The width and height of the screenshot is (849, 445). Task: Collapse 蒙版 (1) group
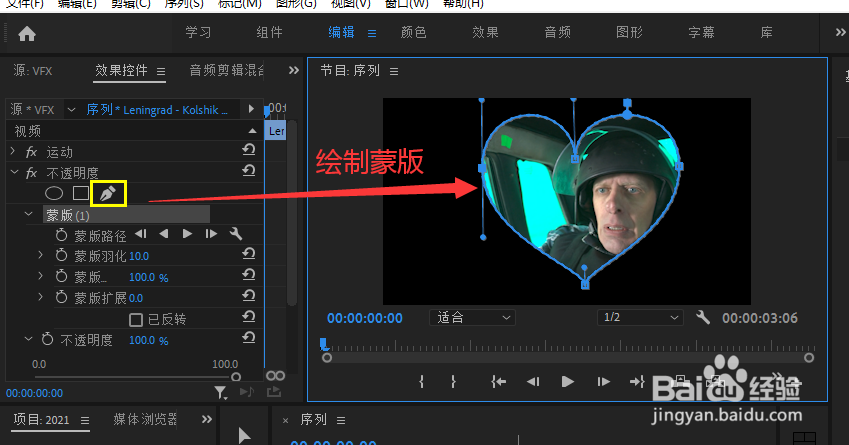pyautogui.click(x=29, y=214)
